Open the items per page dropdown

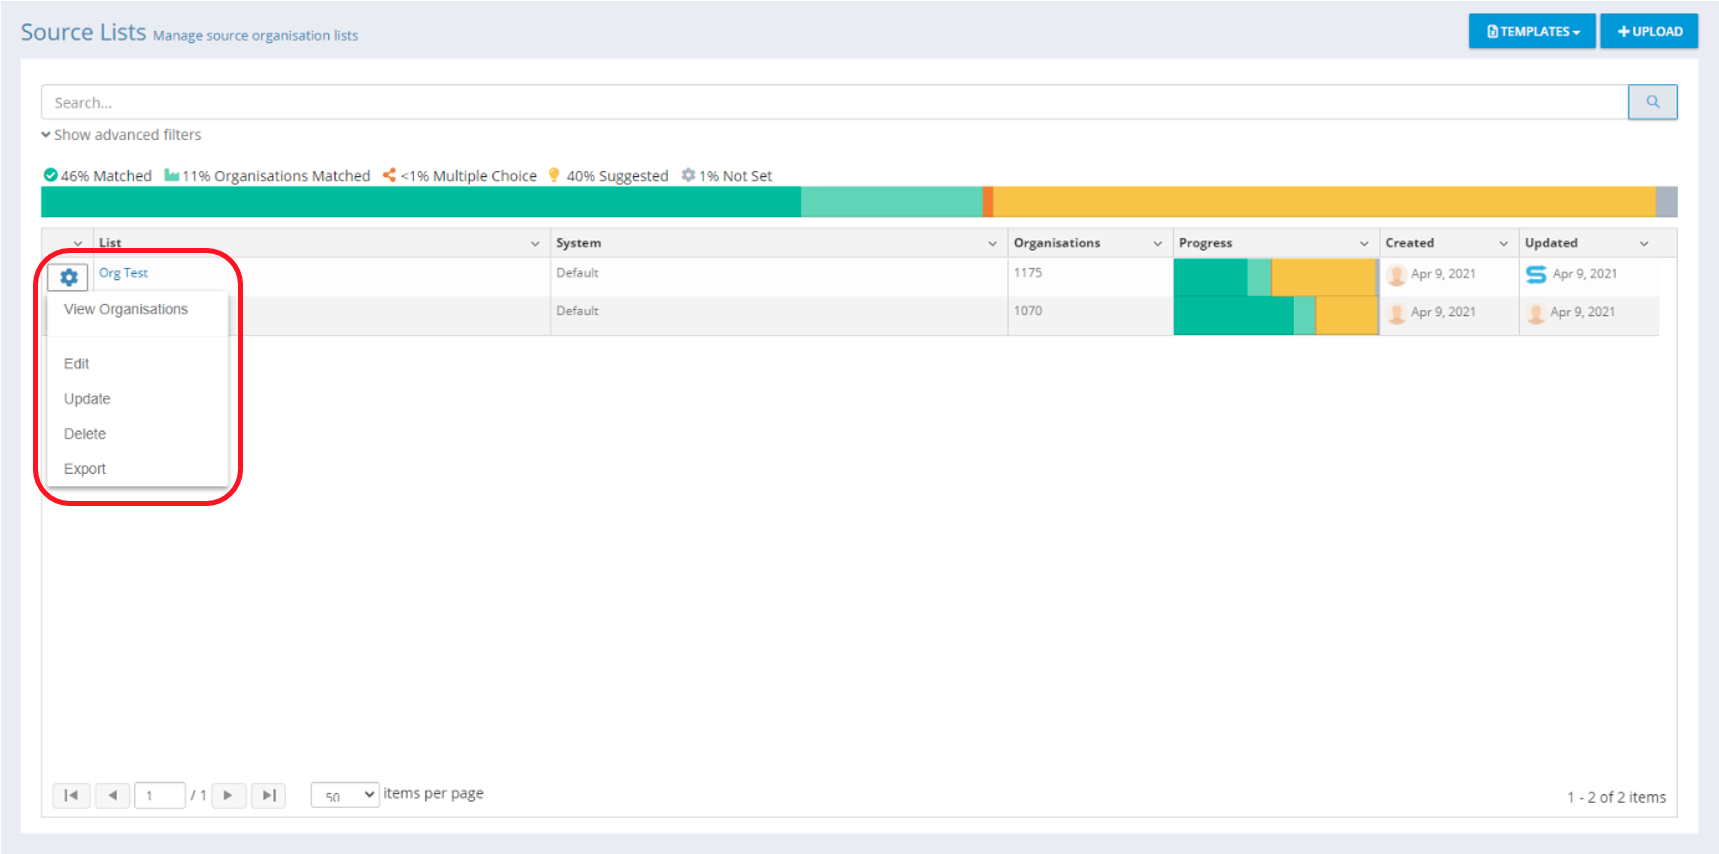point(345,795)
